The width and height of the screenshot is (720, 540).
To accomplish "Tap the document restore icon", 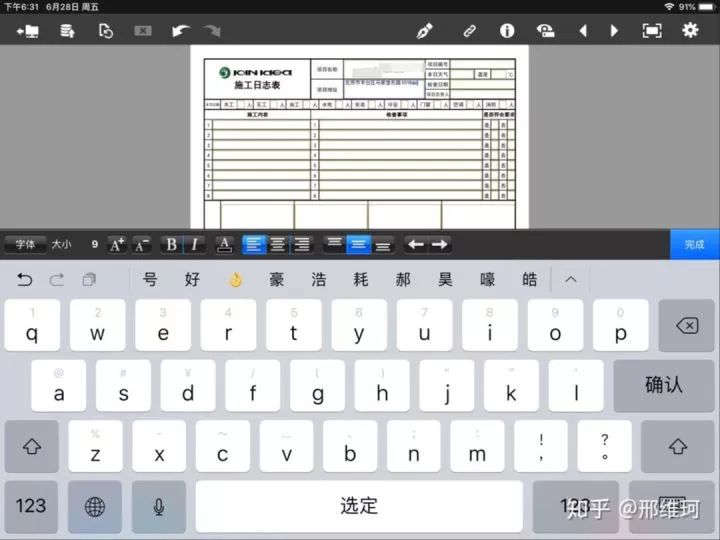I will 106,31.
